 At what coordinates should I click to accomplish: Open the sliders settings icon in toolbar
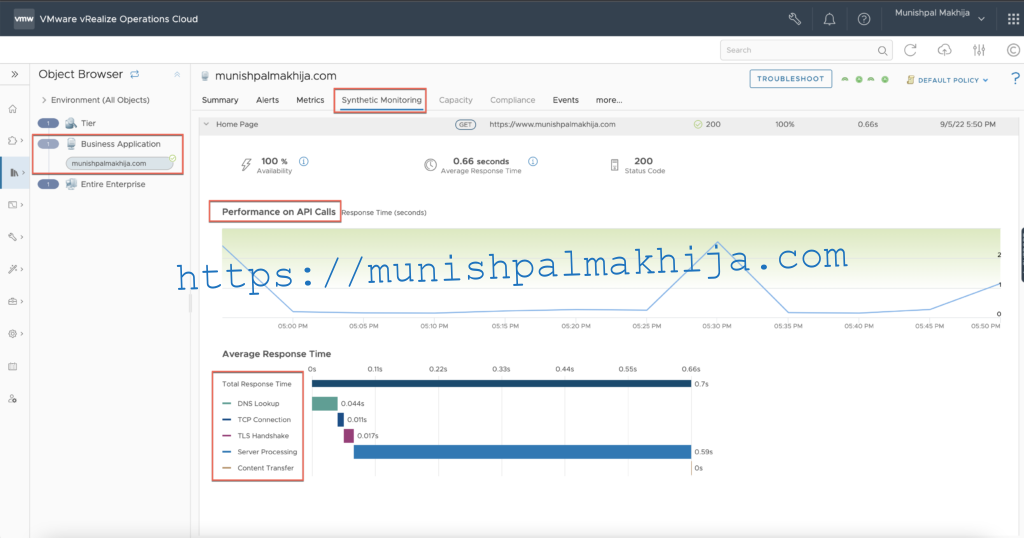point(979,50)
